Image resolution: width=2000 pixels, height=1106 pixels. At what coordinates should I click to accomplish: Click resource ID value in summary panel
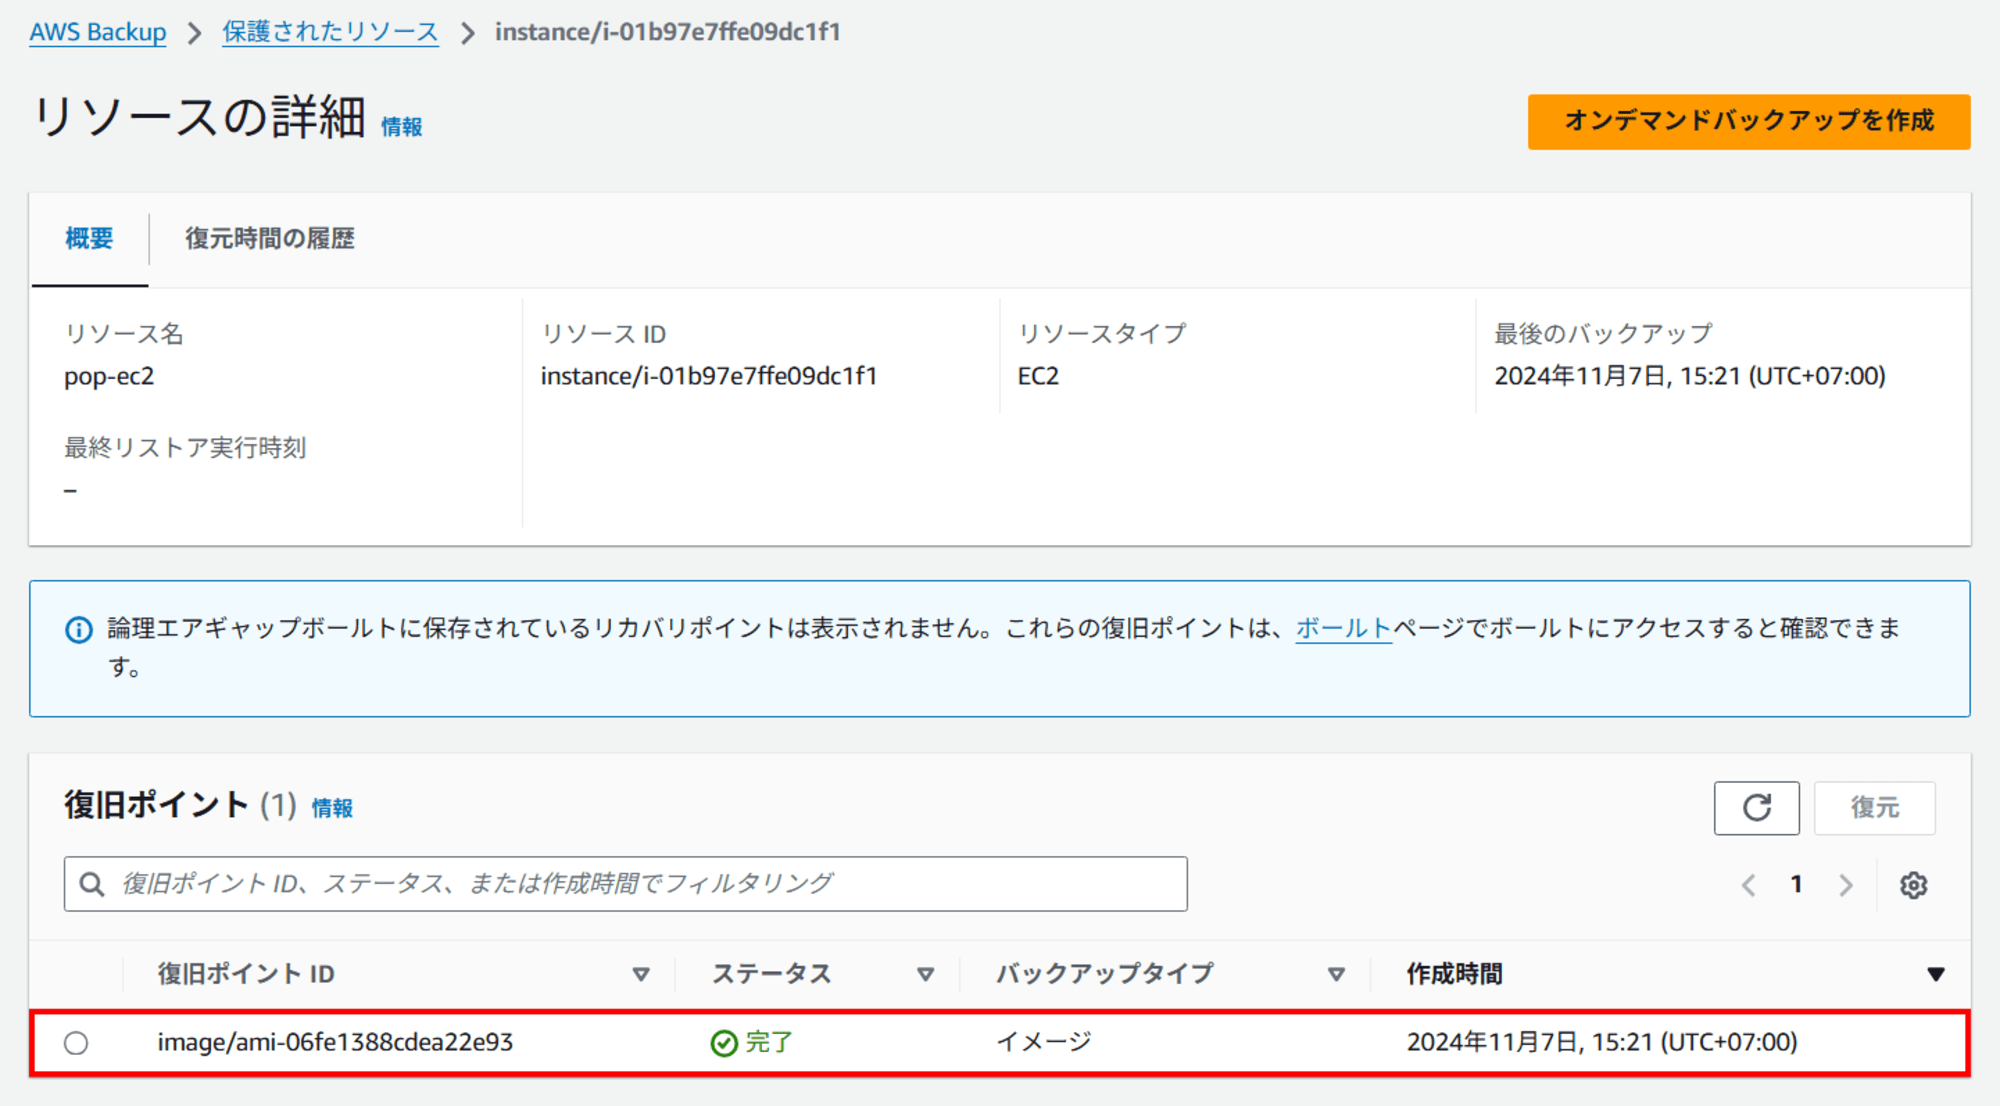click(709, 376)
